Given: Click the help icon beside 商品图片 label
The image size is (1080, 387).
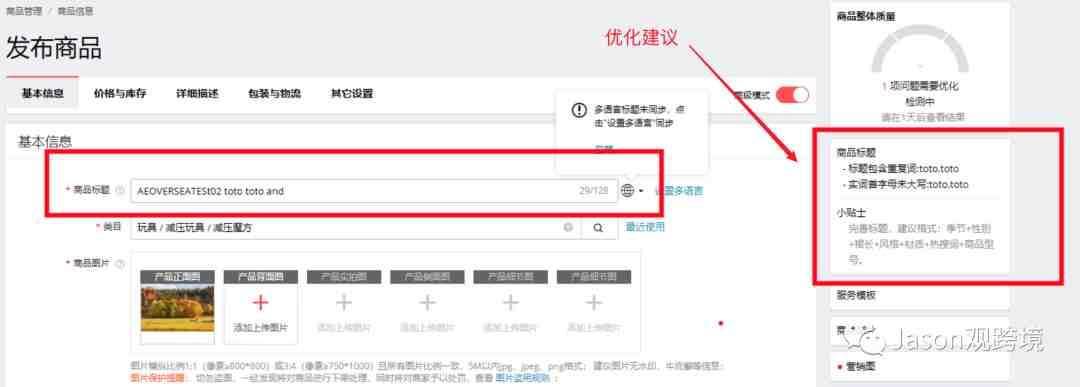Looking at the screenshot, I should coord(120,263).
